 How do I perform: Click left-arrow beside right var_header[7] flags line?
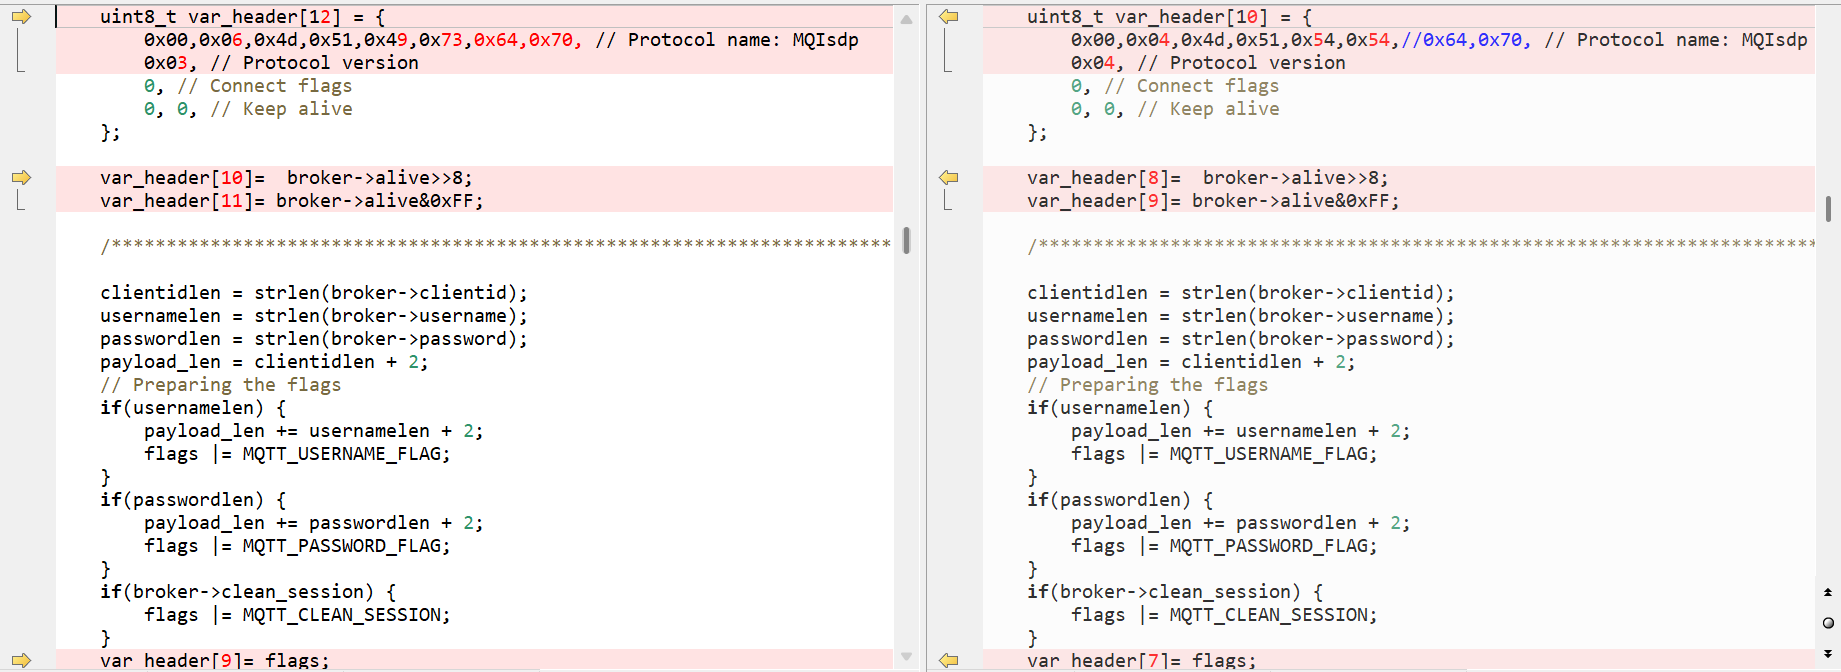[949, 661]
